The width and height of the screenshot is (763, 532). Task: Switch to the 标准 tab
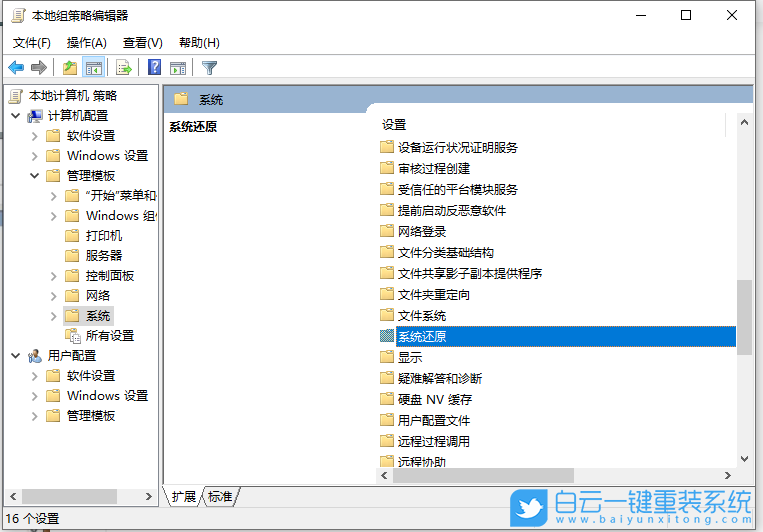coord(220,496)
